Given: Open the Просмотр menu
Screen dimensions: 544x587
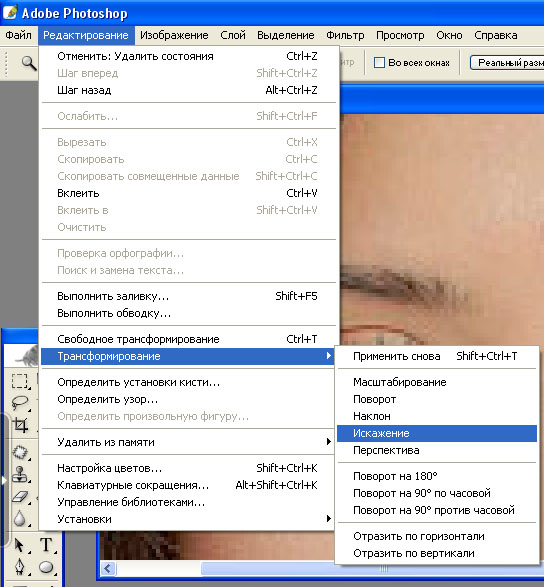Looking at the screenshot, I should [x=400, y=35].
